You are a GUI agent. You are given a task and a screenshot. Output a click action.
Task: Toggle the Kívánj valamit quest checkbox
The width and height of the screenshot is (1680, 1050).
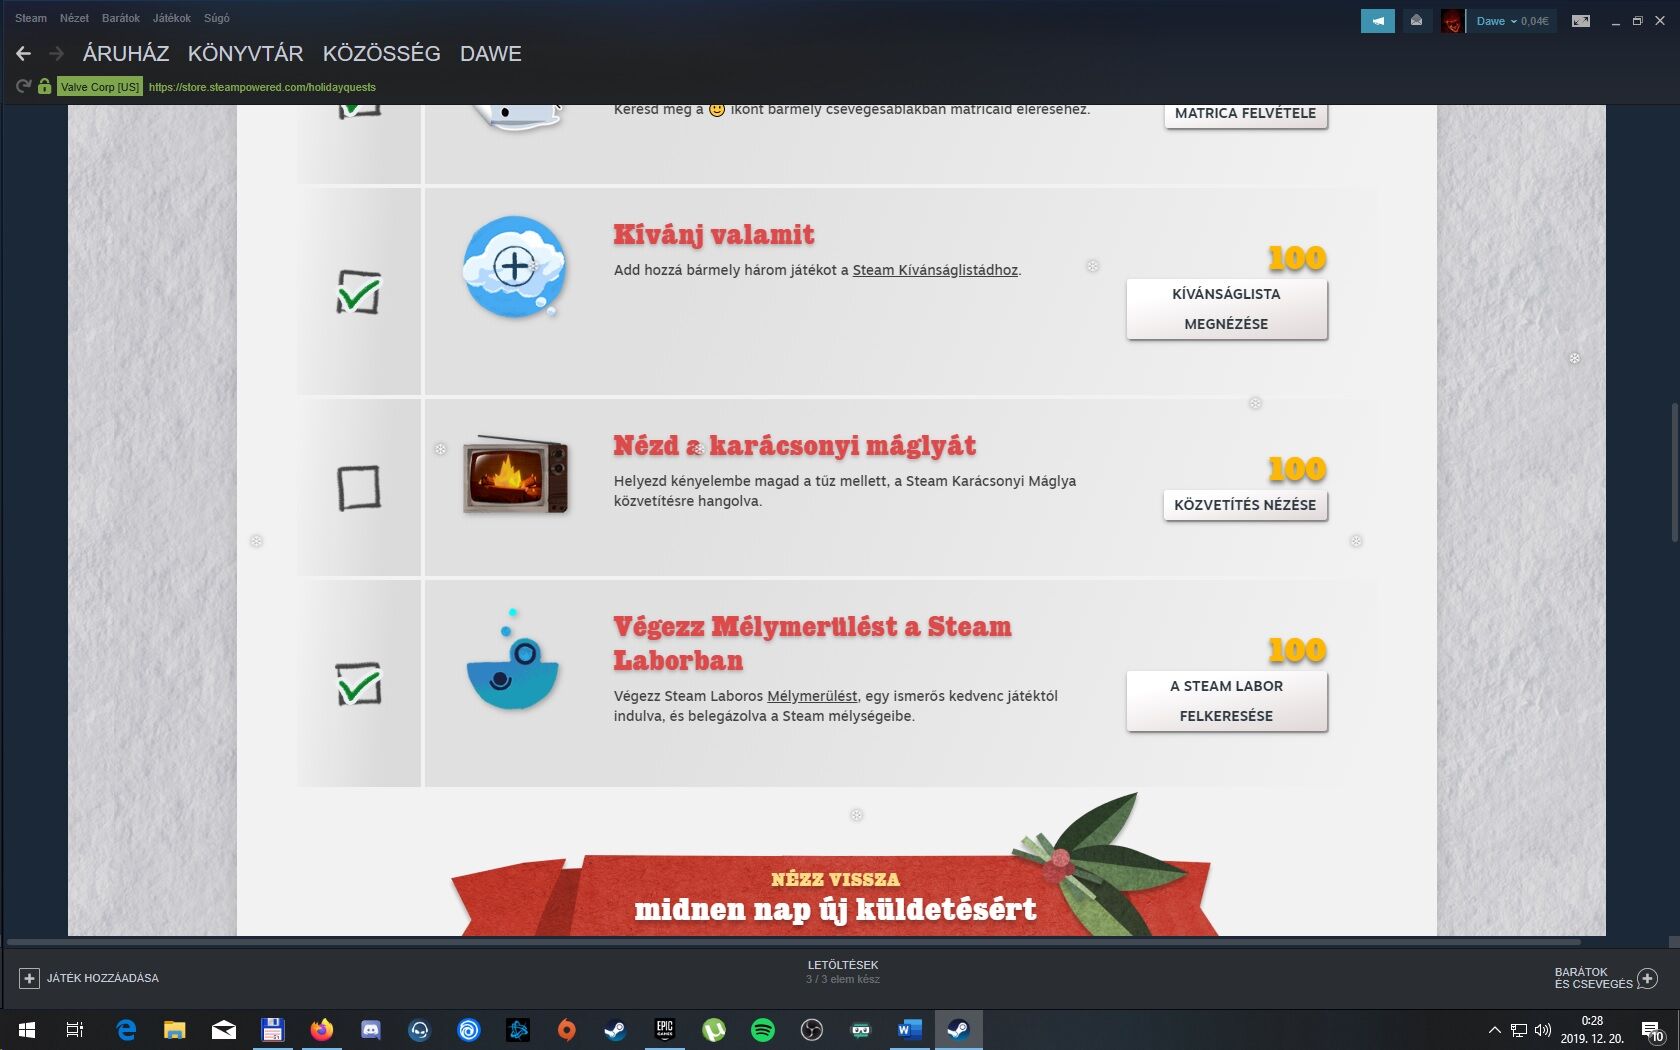pyautogui.click(x=359, y=292)
